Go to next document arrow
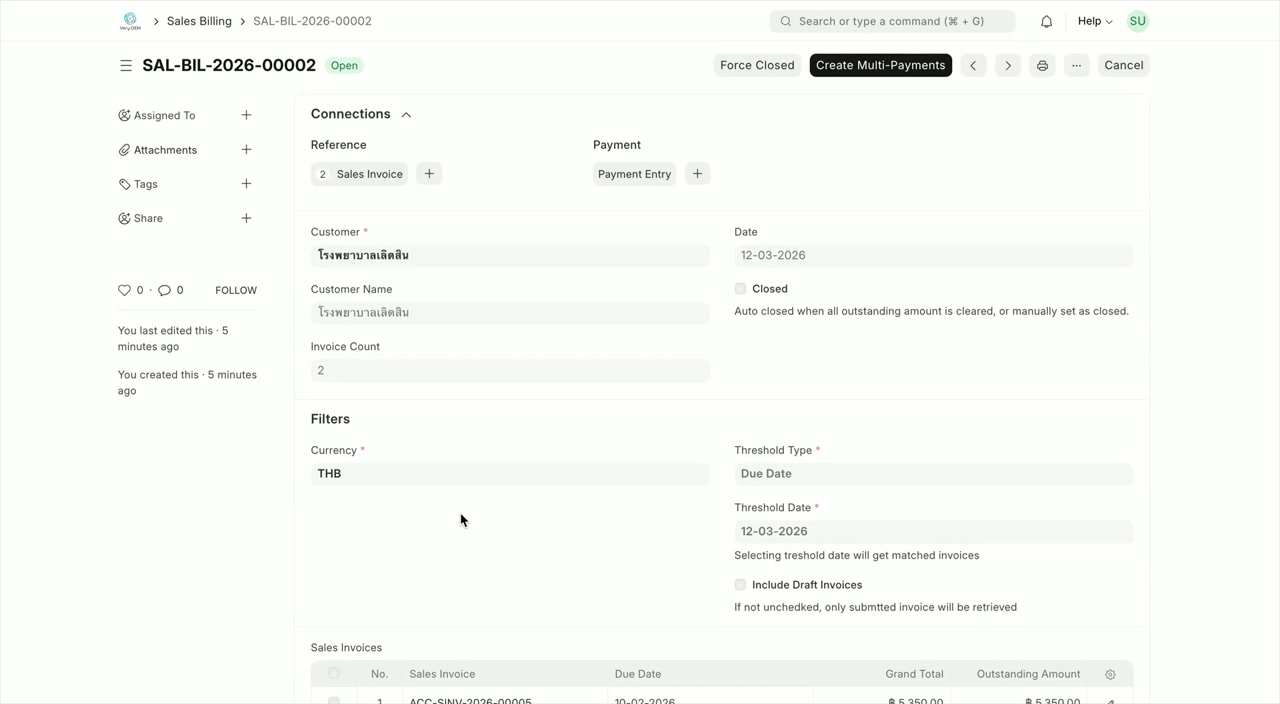1280x704 pixels. 1008,66
